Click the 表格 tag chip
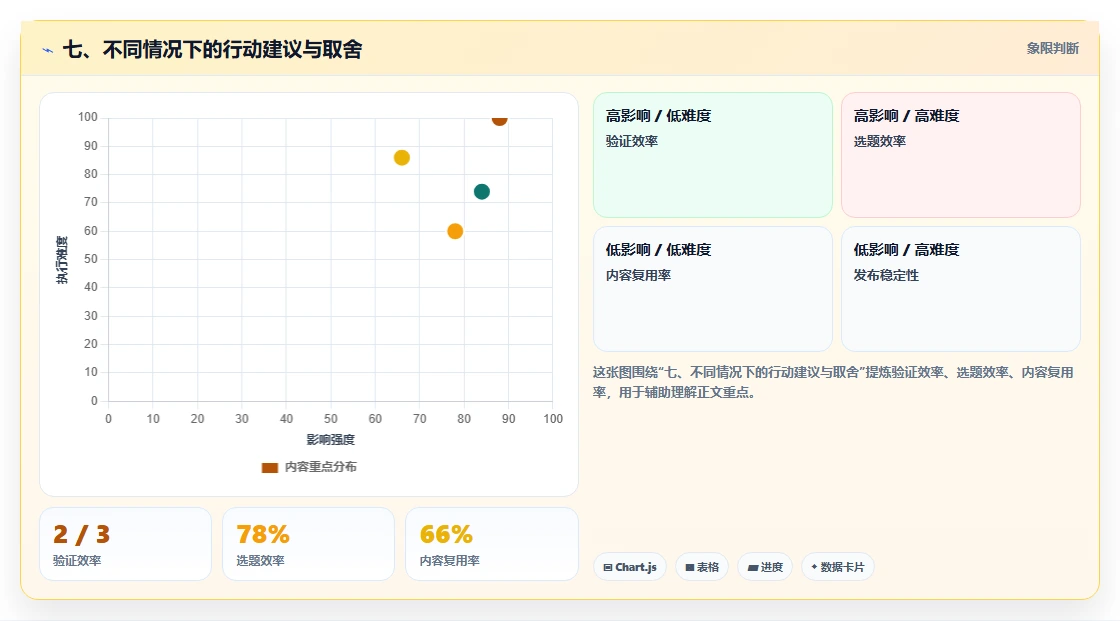This screenshot has width=1120, height=621. click(702, 567)
